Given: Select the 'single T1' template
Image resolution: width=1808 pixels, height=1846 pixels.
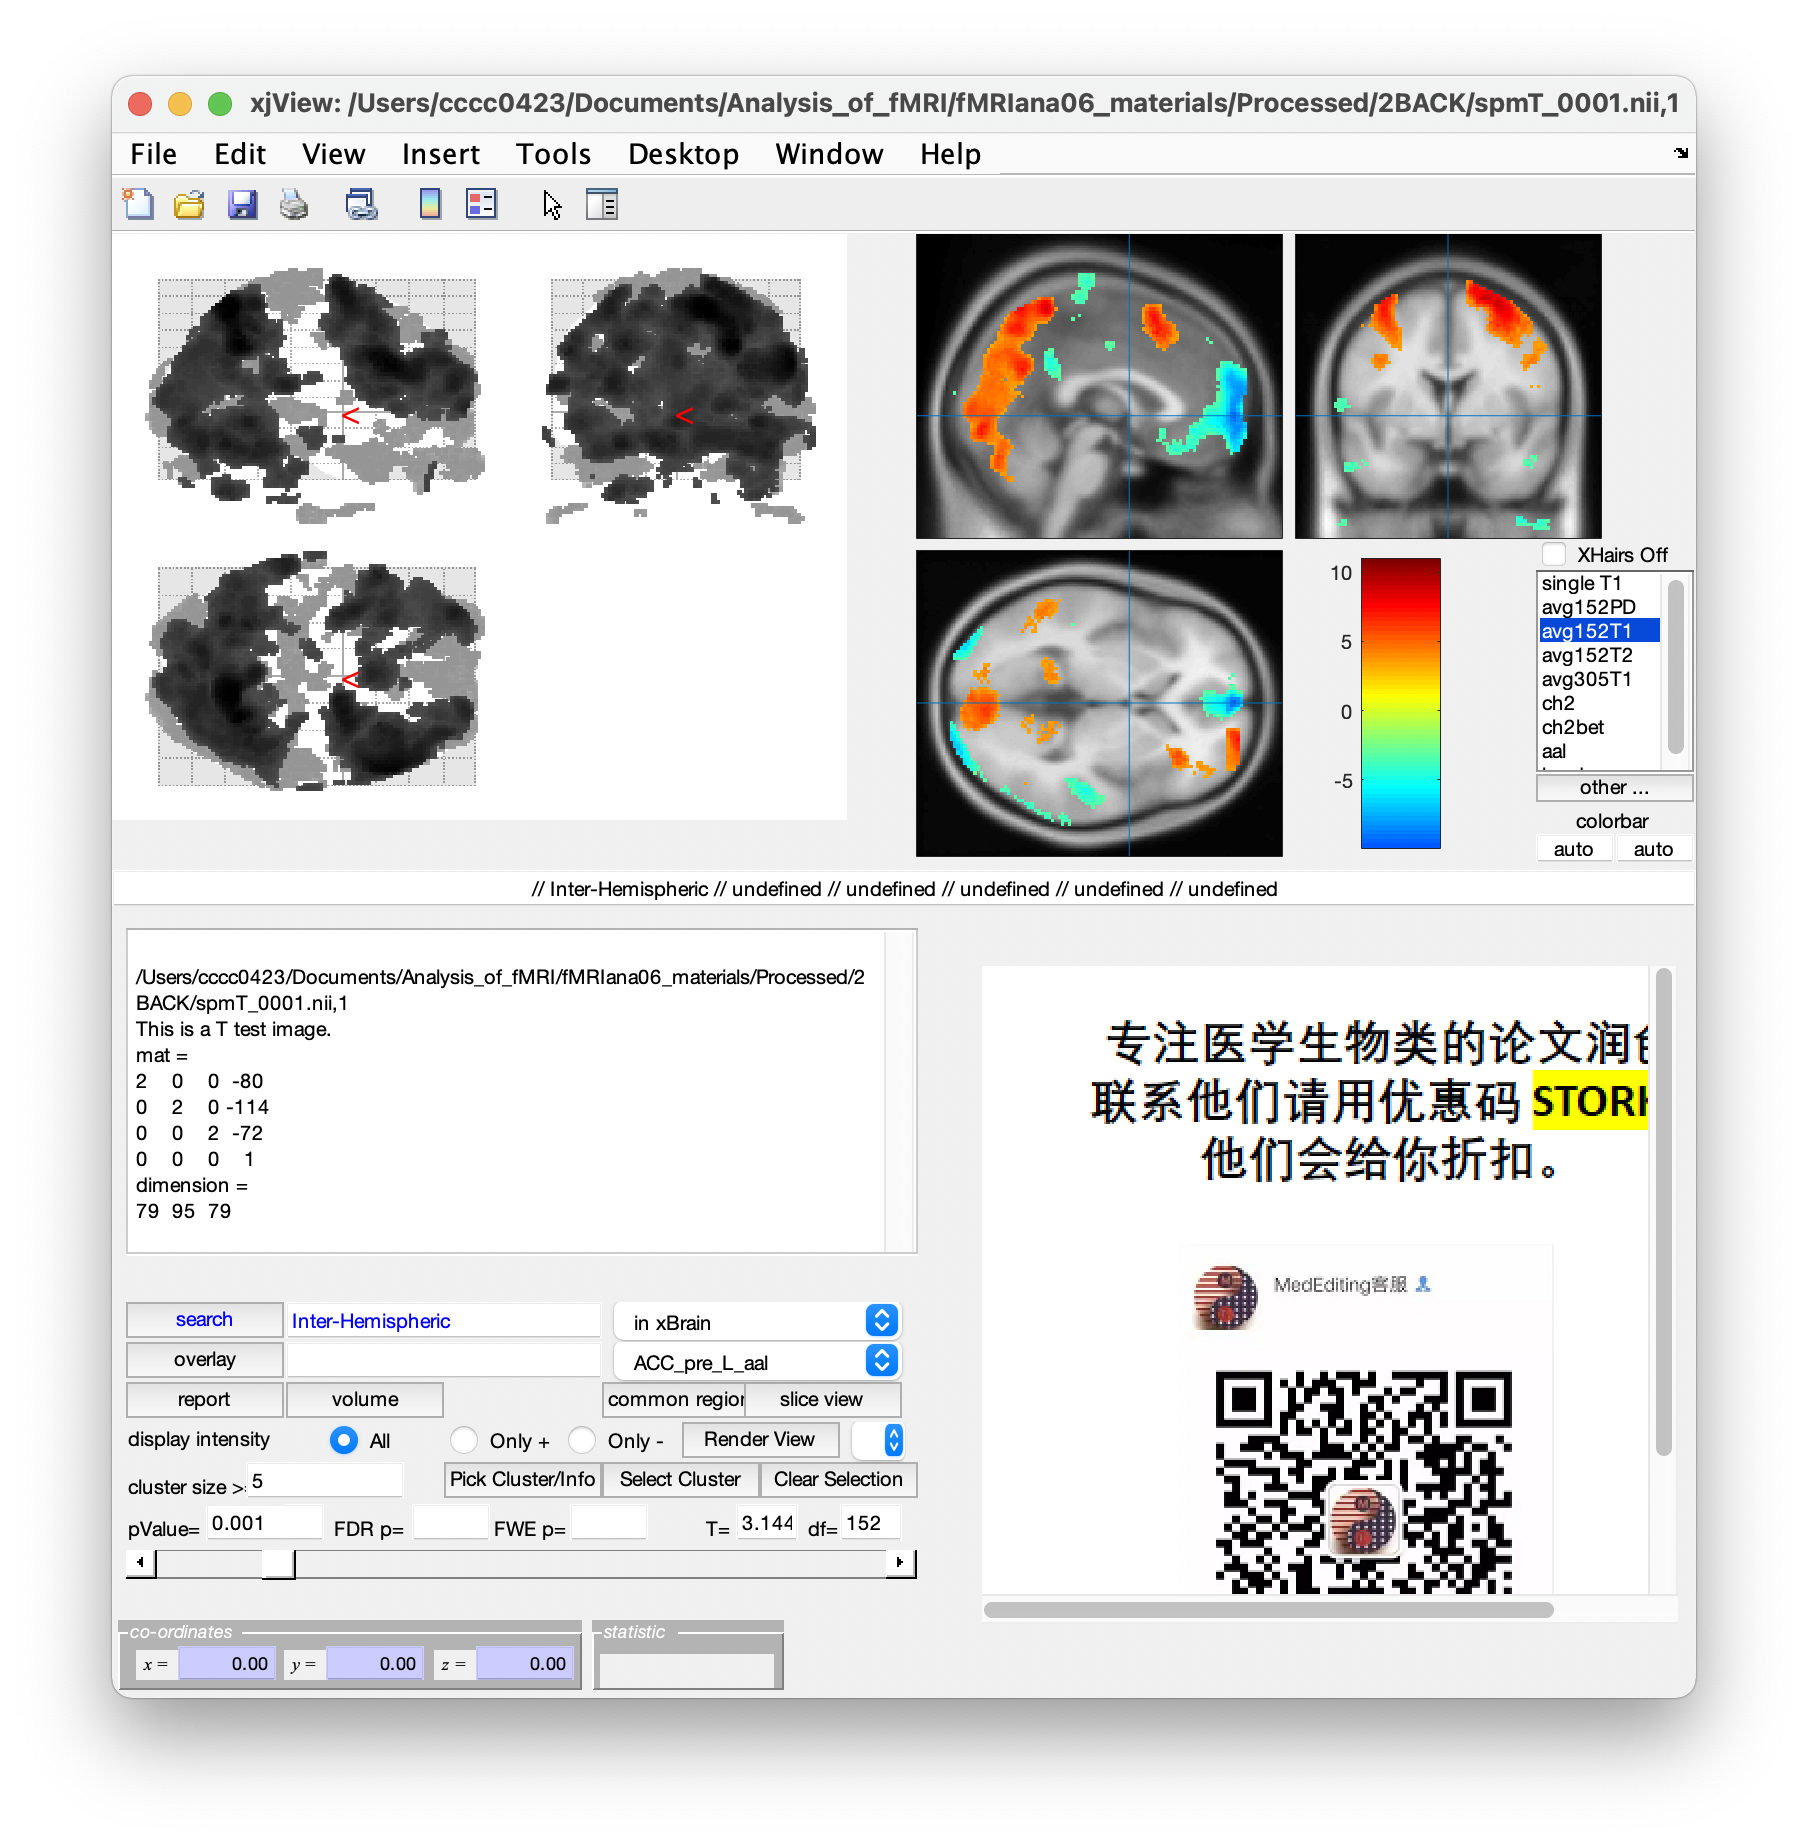Looking at the screenshot, I should pos(1600,584).
